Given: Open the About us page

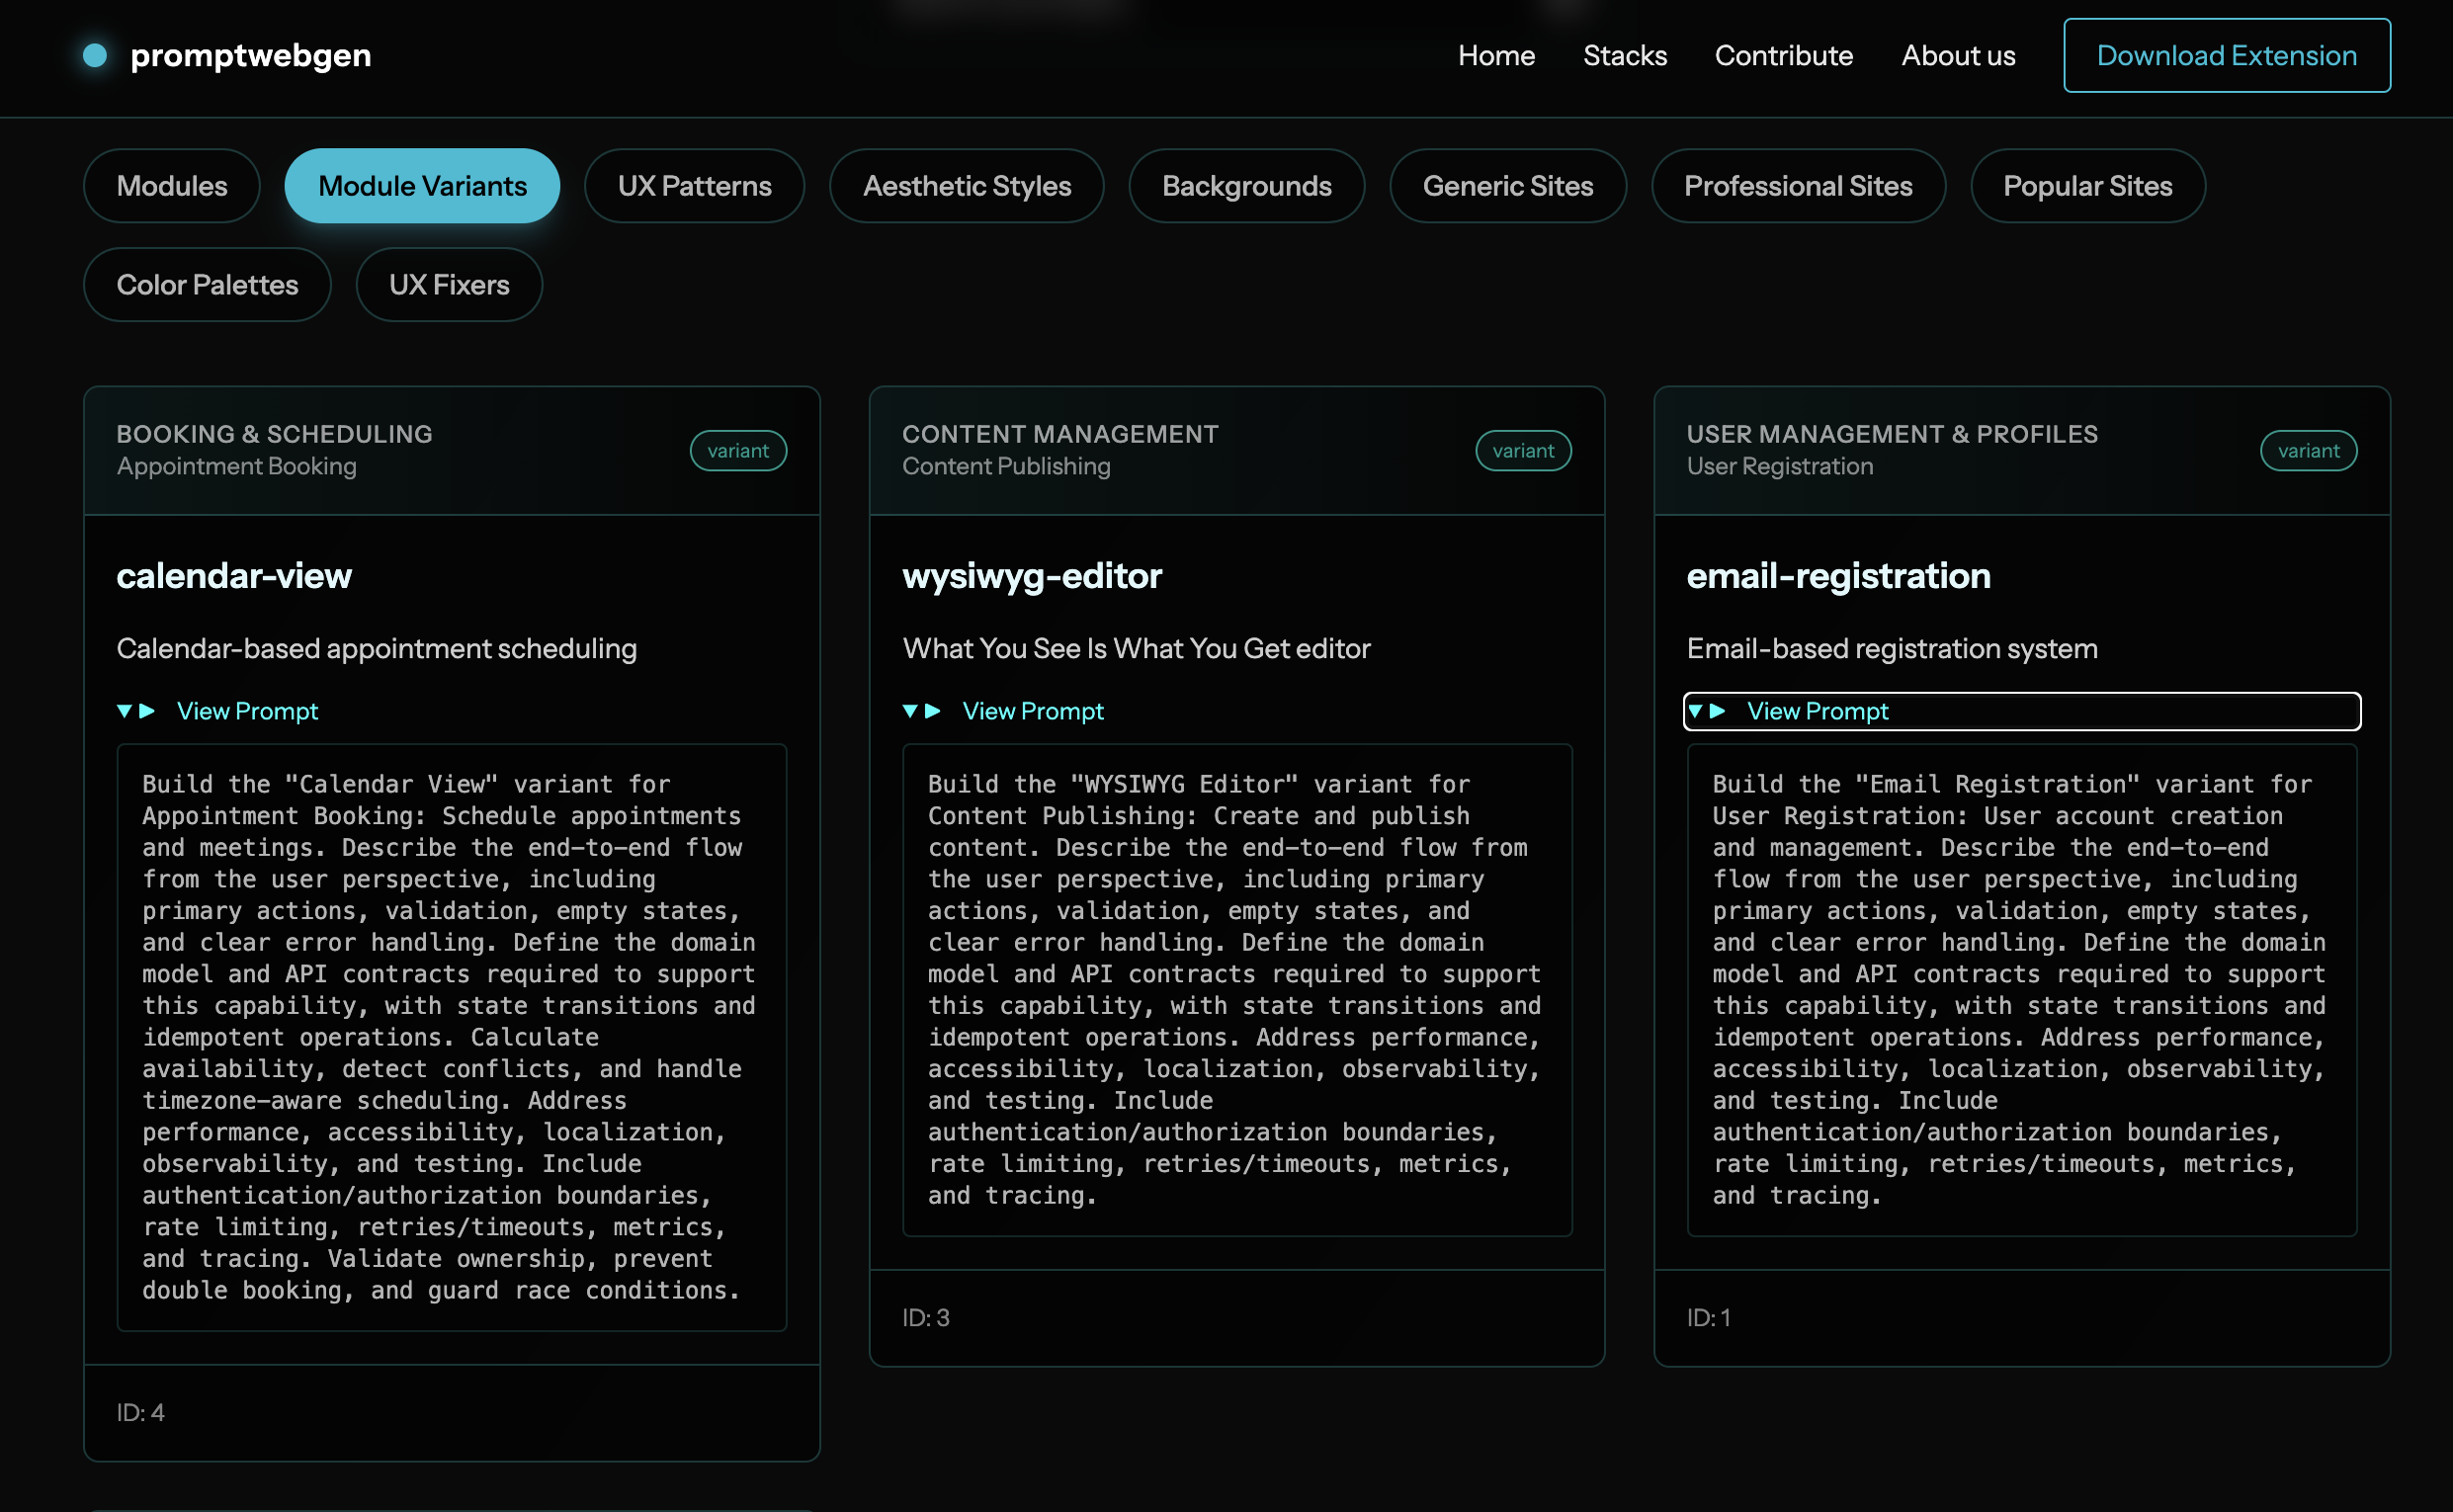Looking at the screenshot, I should [1958, 55].
